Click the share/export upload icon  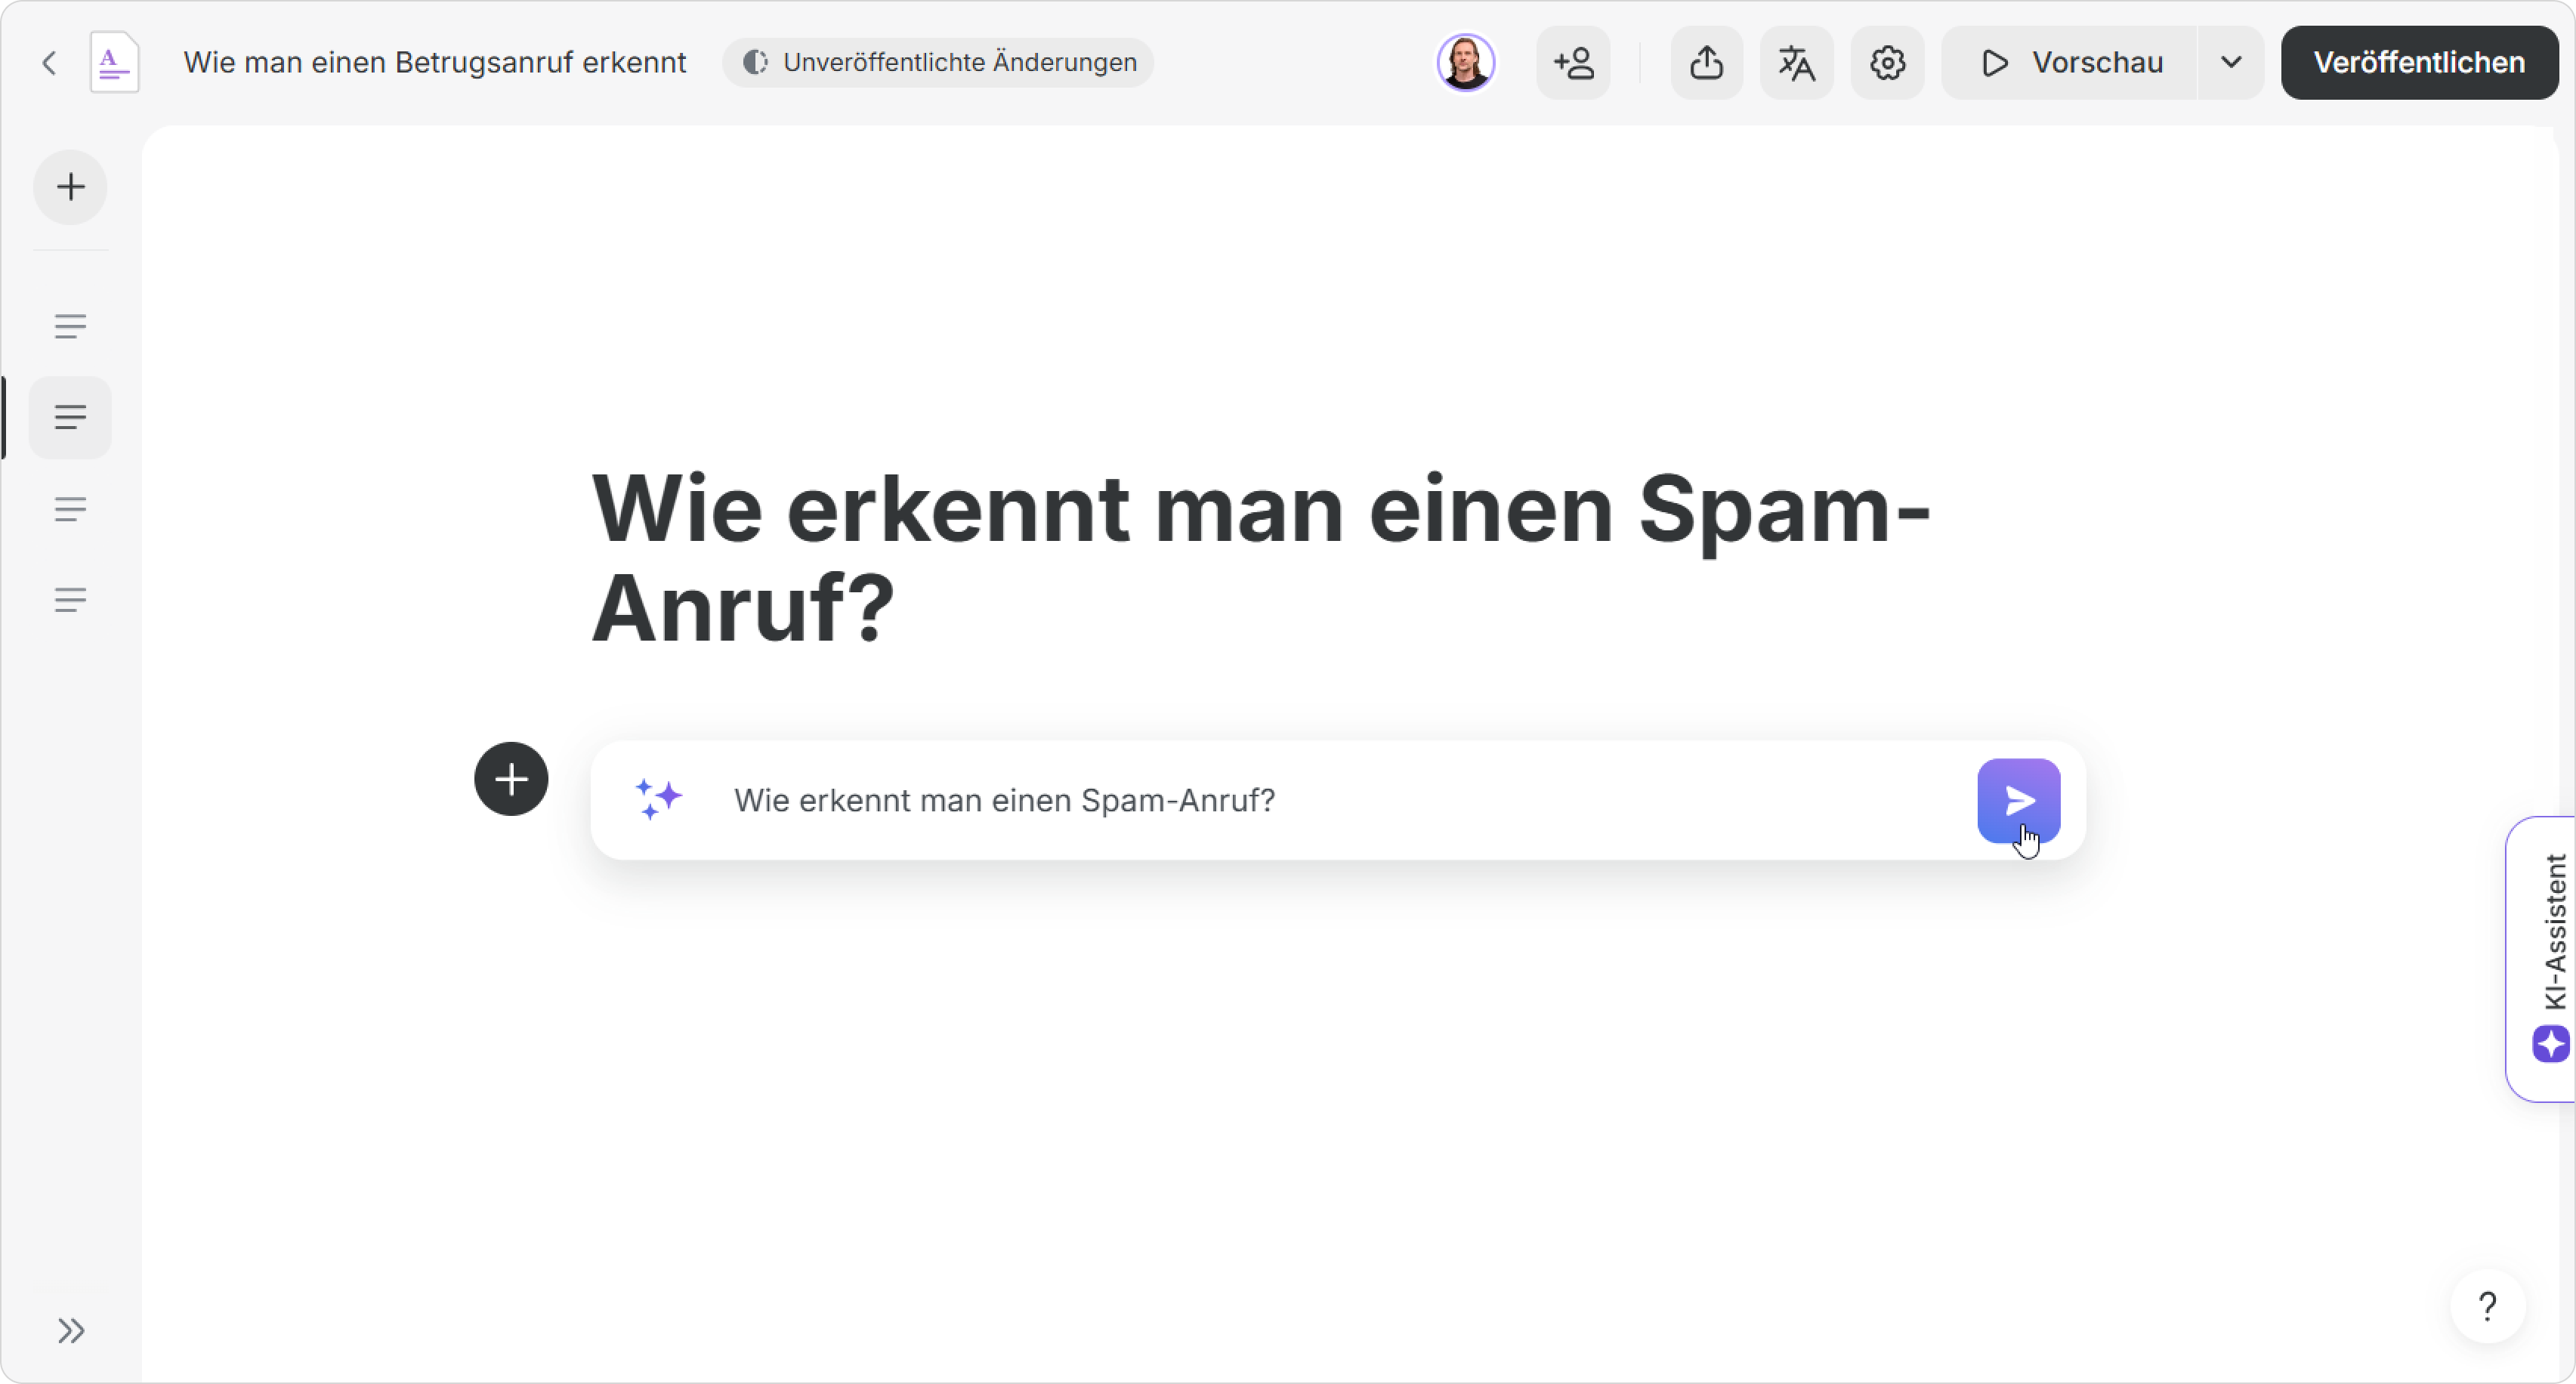1706,63
